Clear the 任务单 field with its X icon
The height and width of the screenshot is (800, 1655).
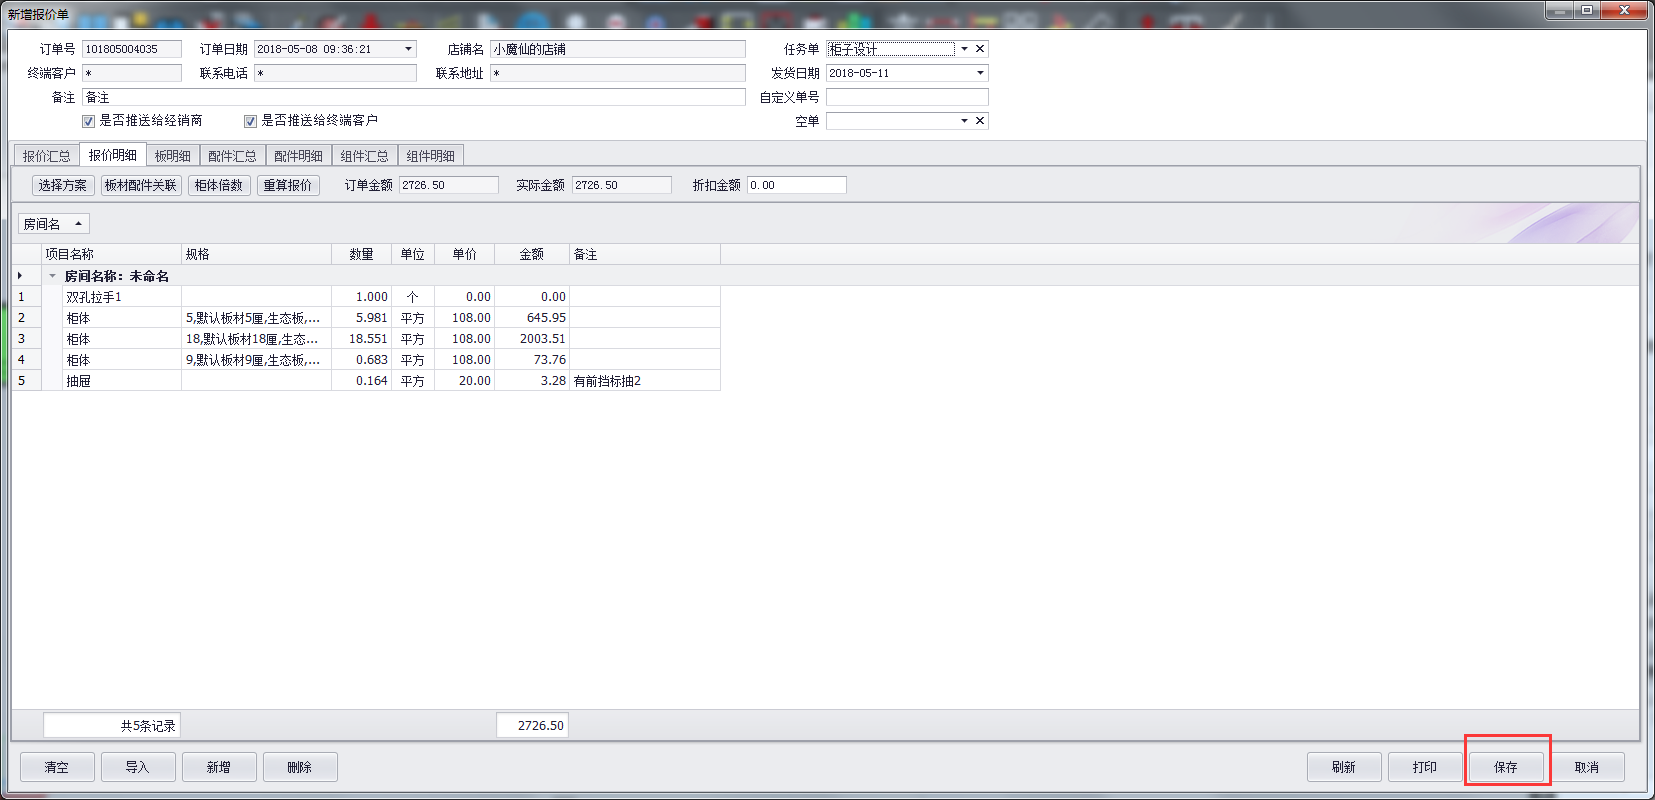[x=980, y=49]
